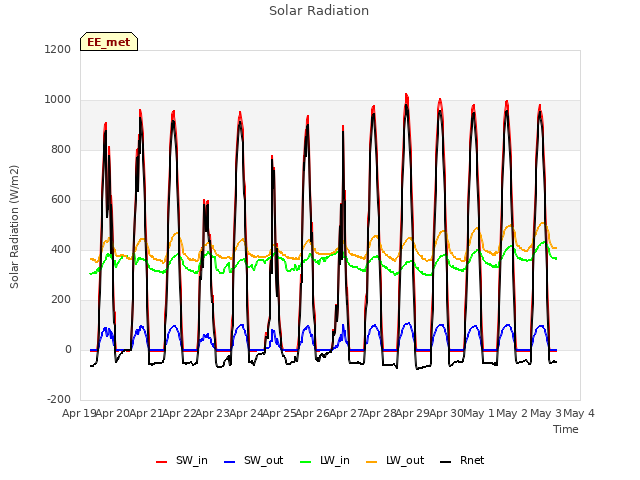Click the green LW_in legend color marker
Screen dimensions: 640x480
tap(306, 462)
